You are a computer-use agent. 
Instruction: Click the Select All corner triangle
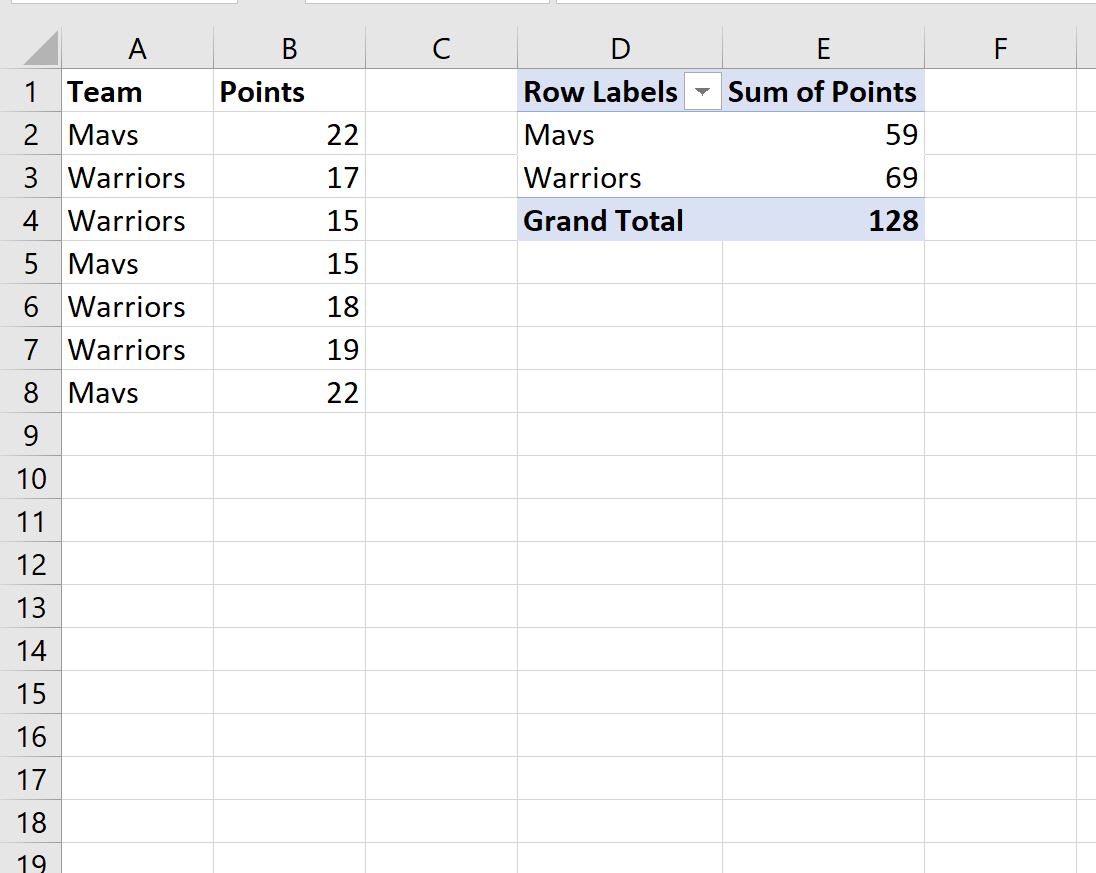40,48
